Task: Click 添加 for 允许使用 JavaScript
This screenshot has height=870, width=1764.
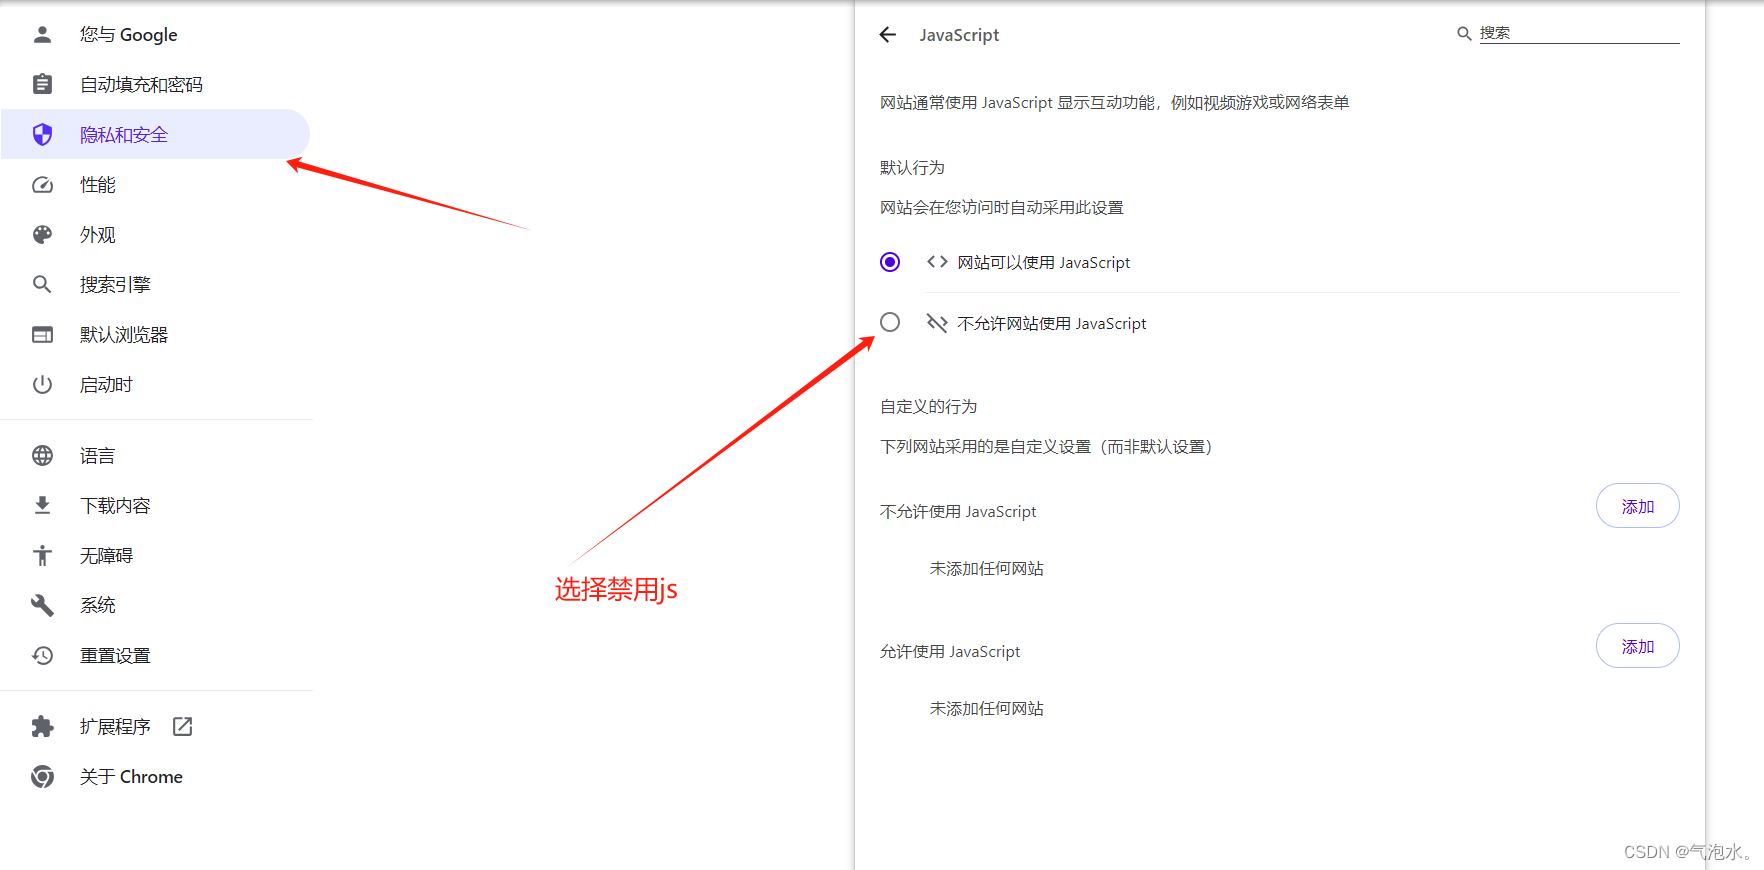Action: tap(1637, 646)
